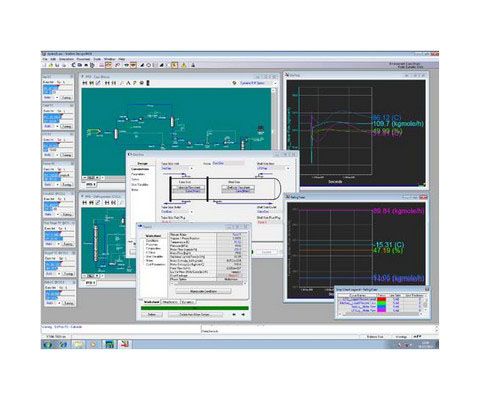Click the dark flask icon in main toolbar

click(193, 65)
